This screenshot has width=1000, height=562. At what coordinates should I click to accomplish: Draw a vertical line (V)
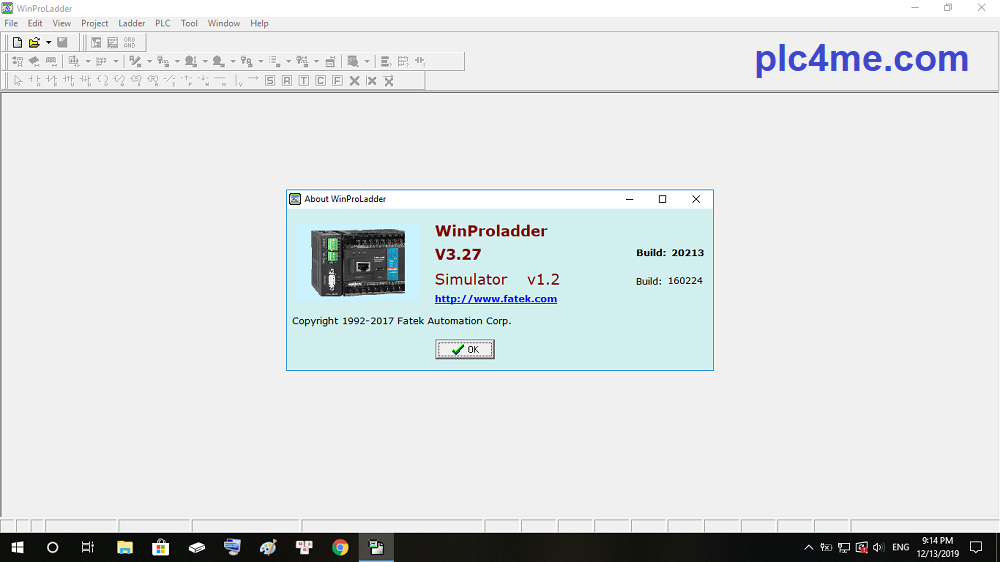click(x=239, y=80)
